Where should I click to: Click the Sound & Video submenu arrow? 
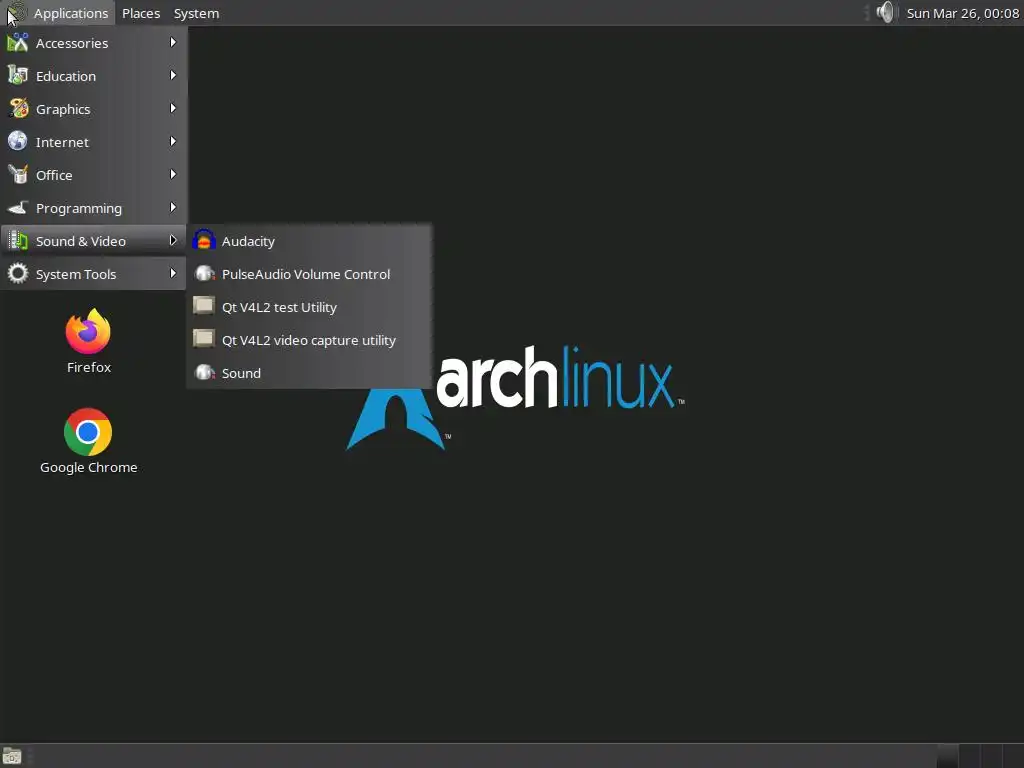[173, 240]
